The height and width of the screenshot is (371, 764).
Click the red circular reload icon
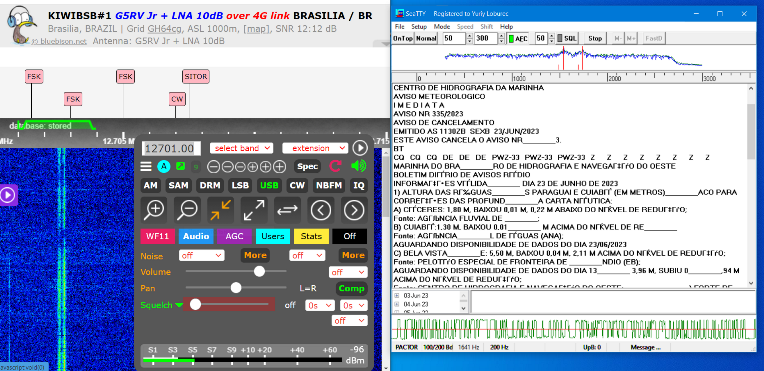[x=335, y=166]
